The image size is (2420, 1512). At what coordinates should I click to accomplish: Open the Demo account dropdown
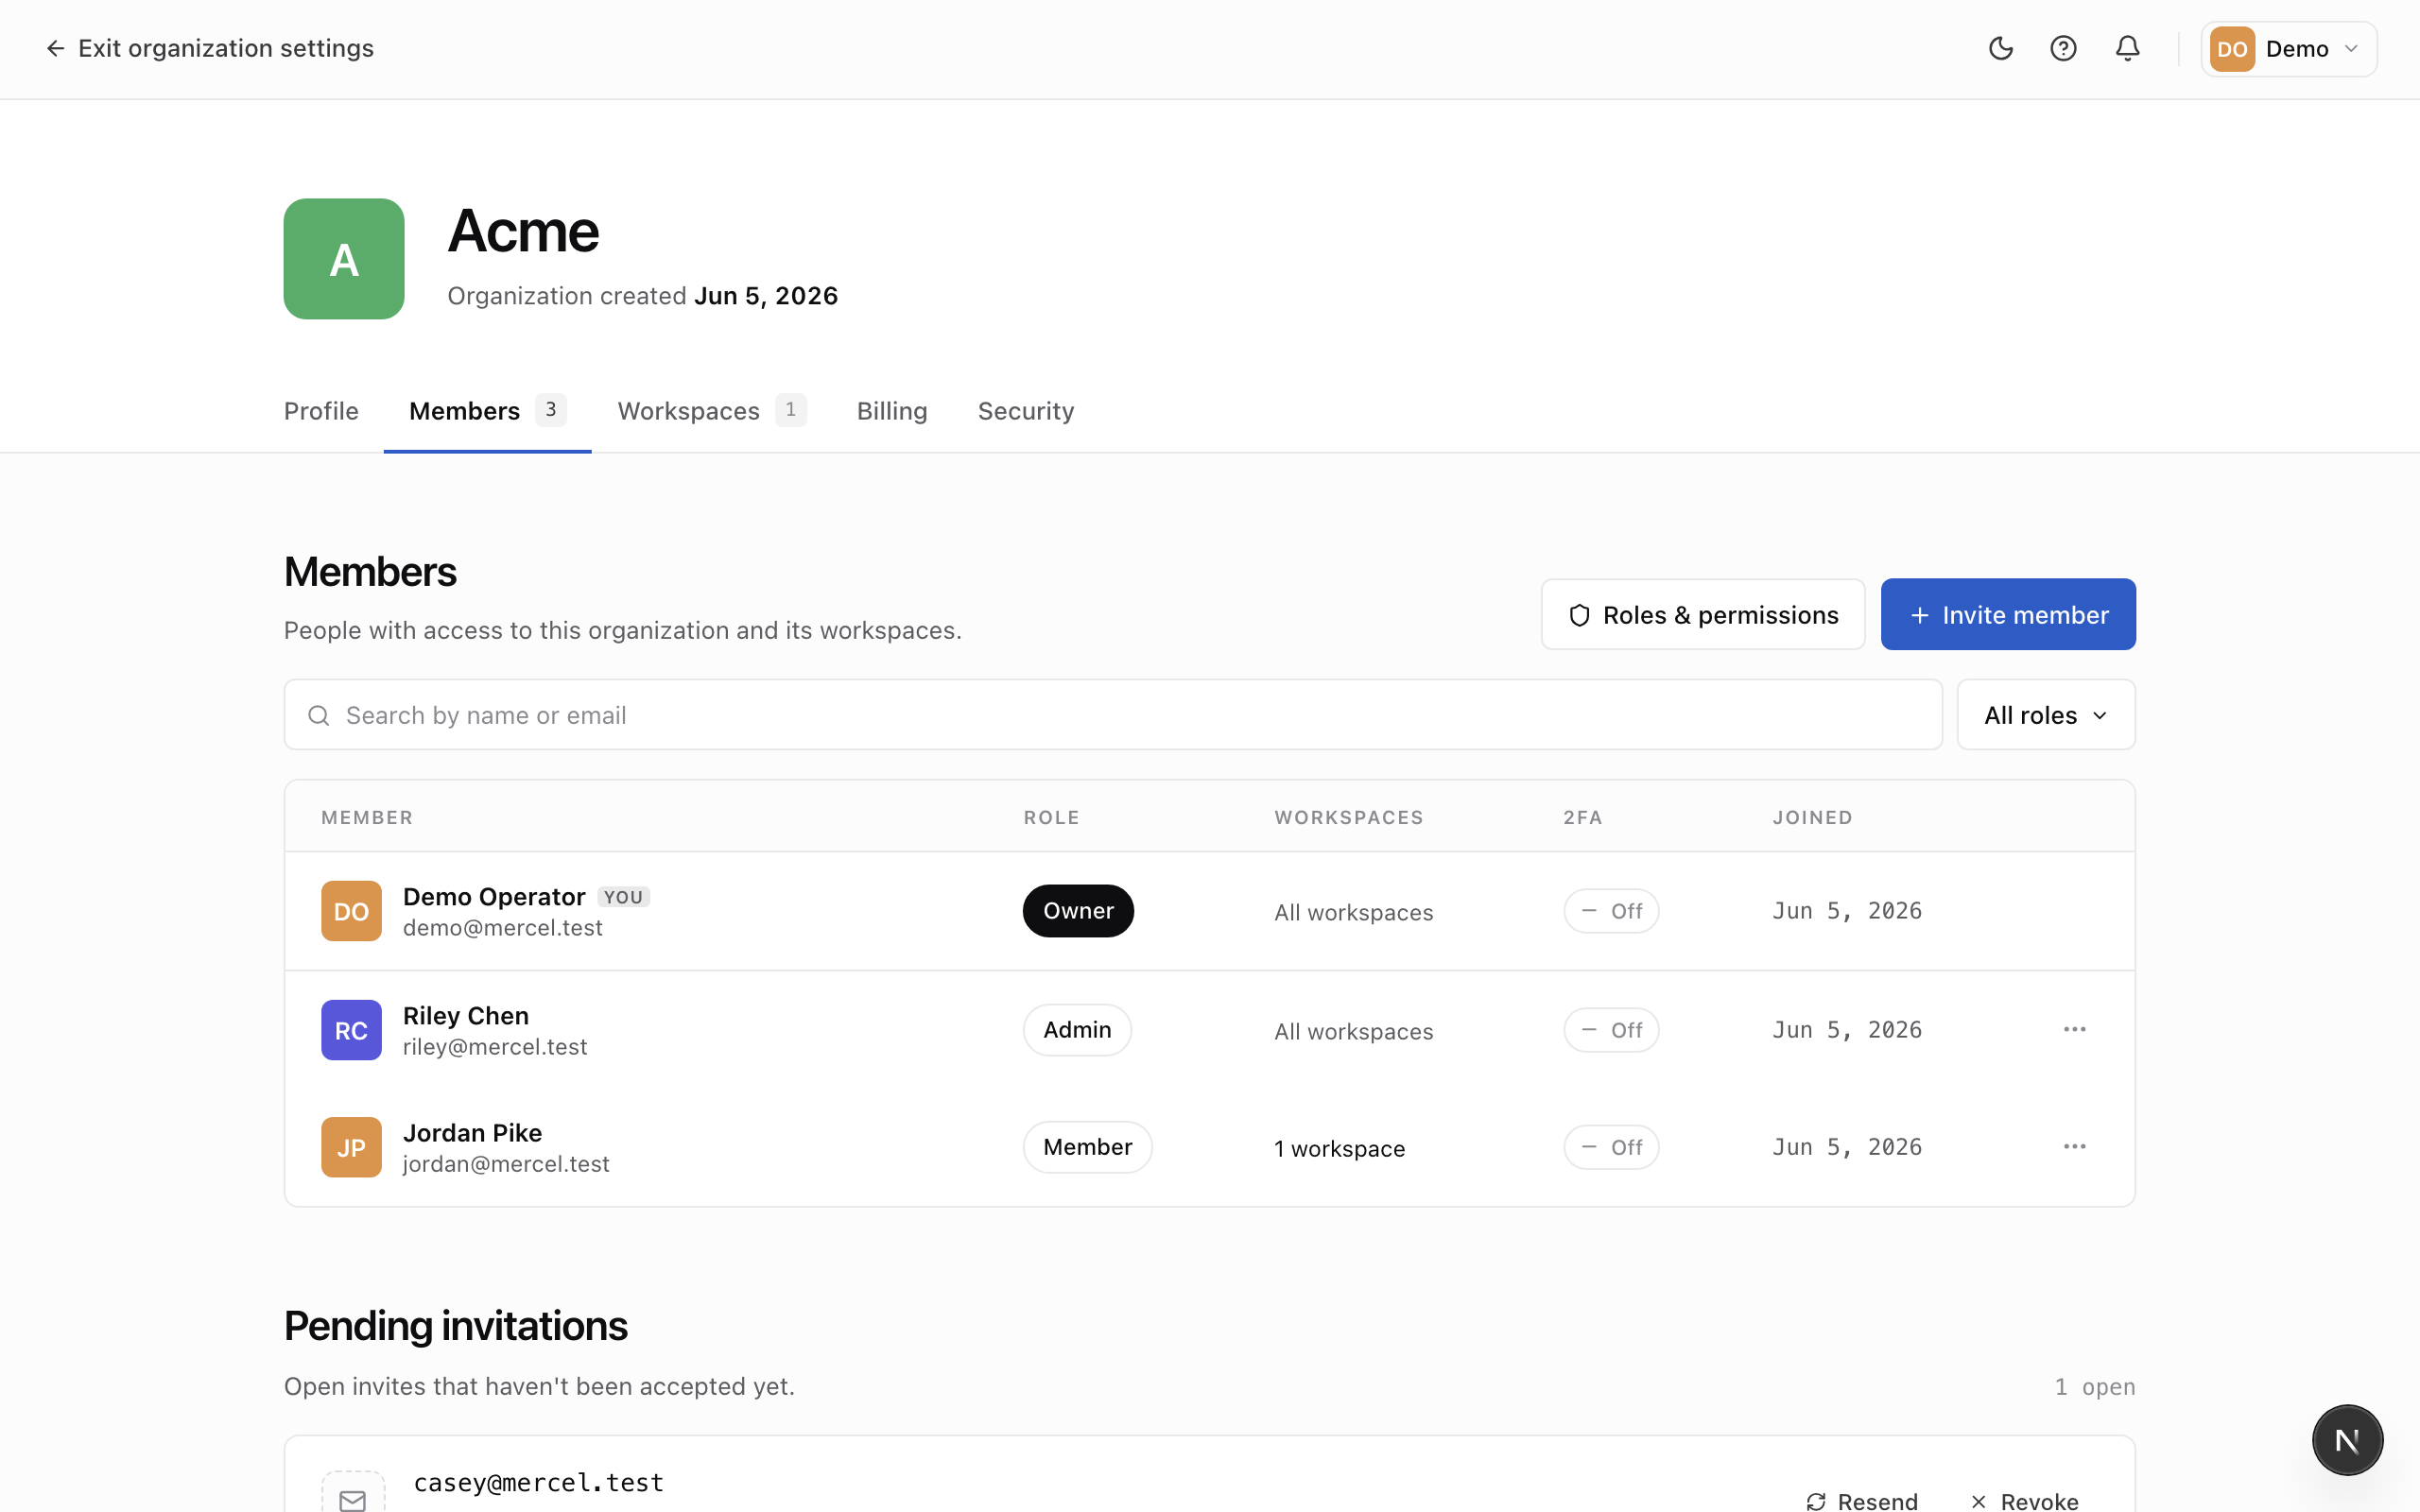(2288, 49)
